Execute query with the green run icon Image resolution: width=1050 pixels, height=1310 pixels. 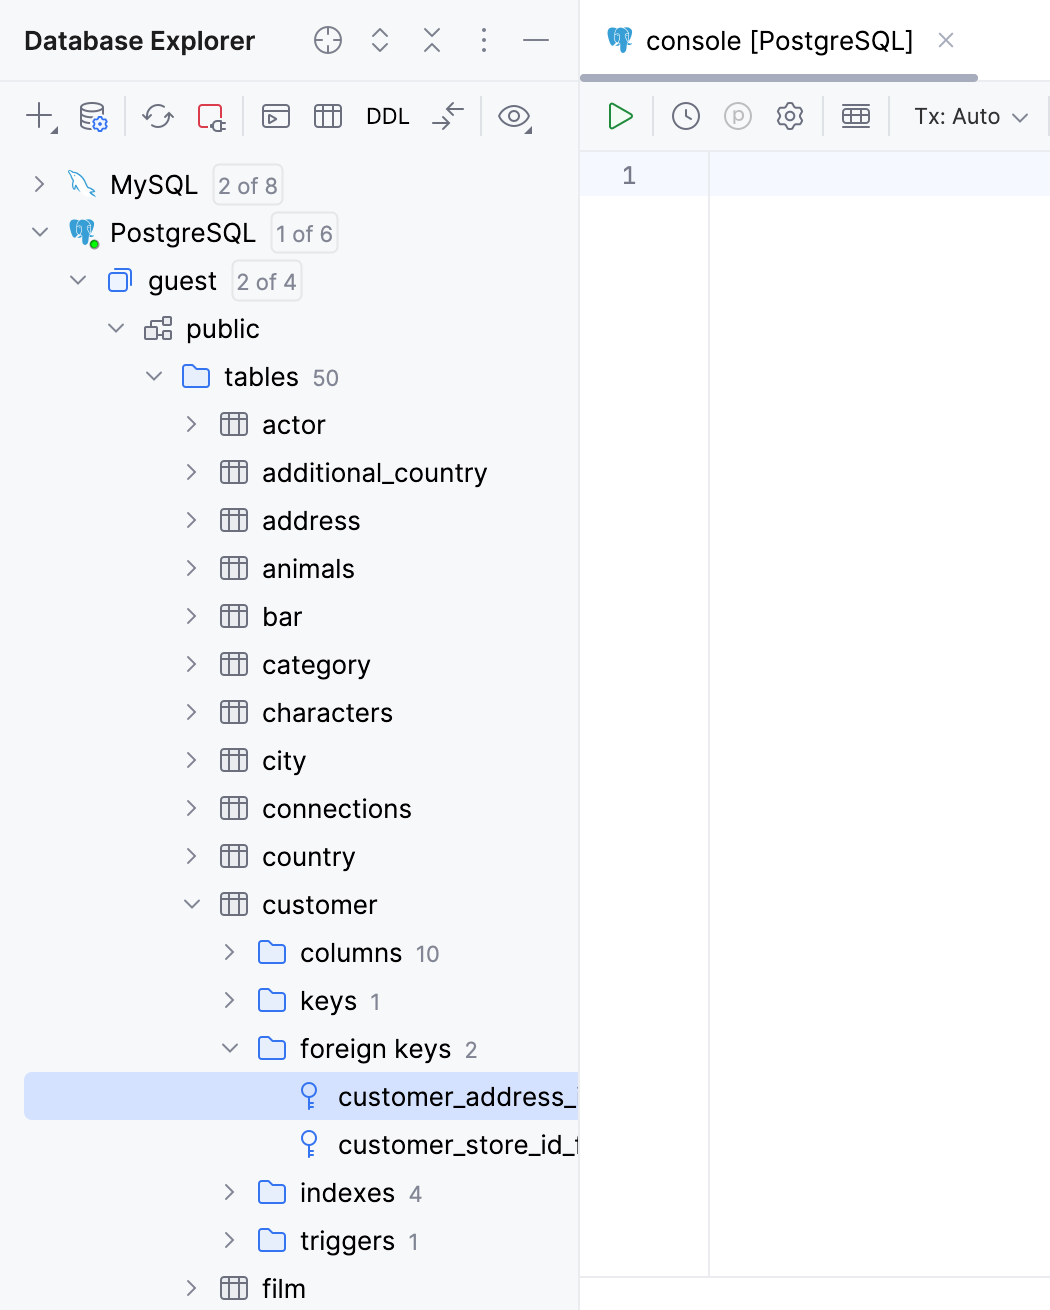[620, 116]
